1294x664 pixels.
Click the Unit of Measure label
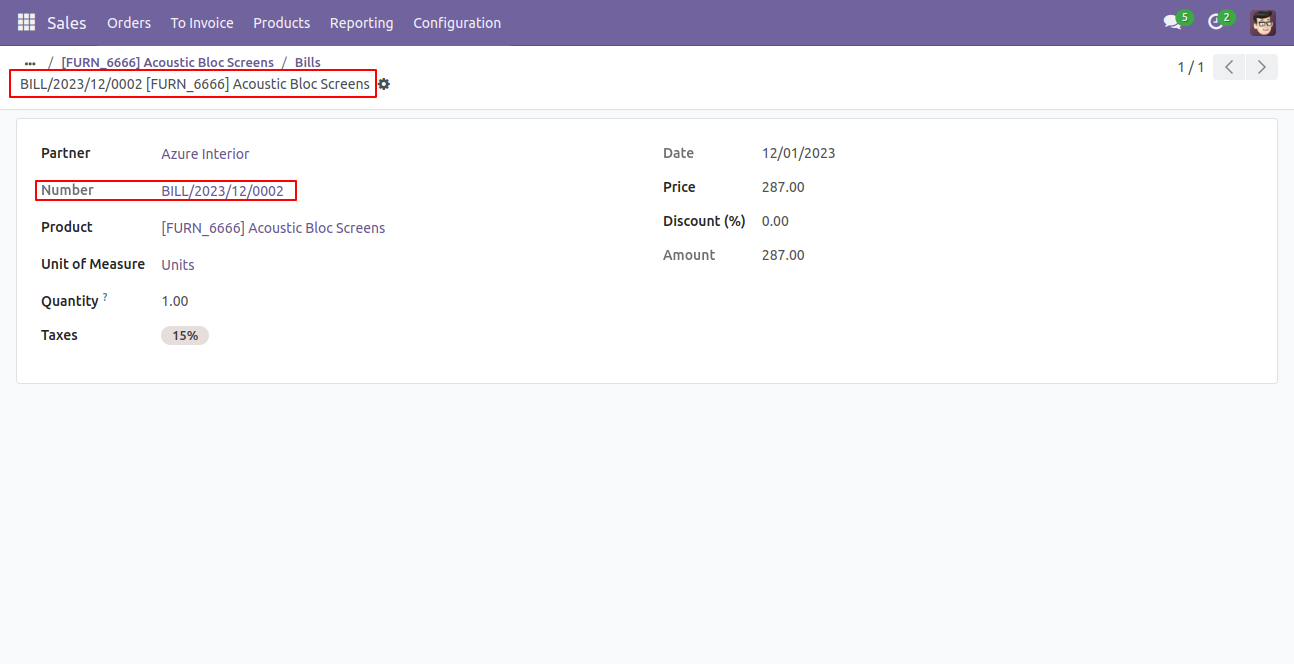93,264
